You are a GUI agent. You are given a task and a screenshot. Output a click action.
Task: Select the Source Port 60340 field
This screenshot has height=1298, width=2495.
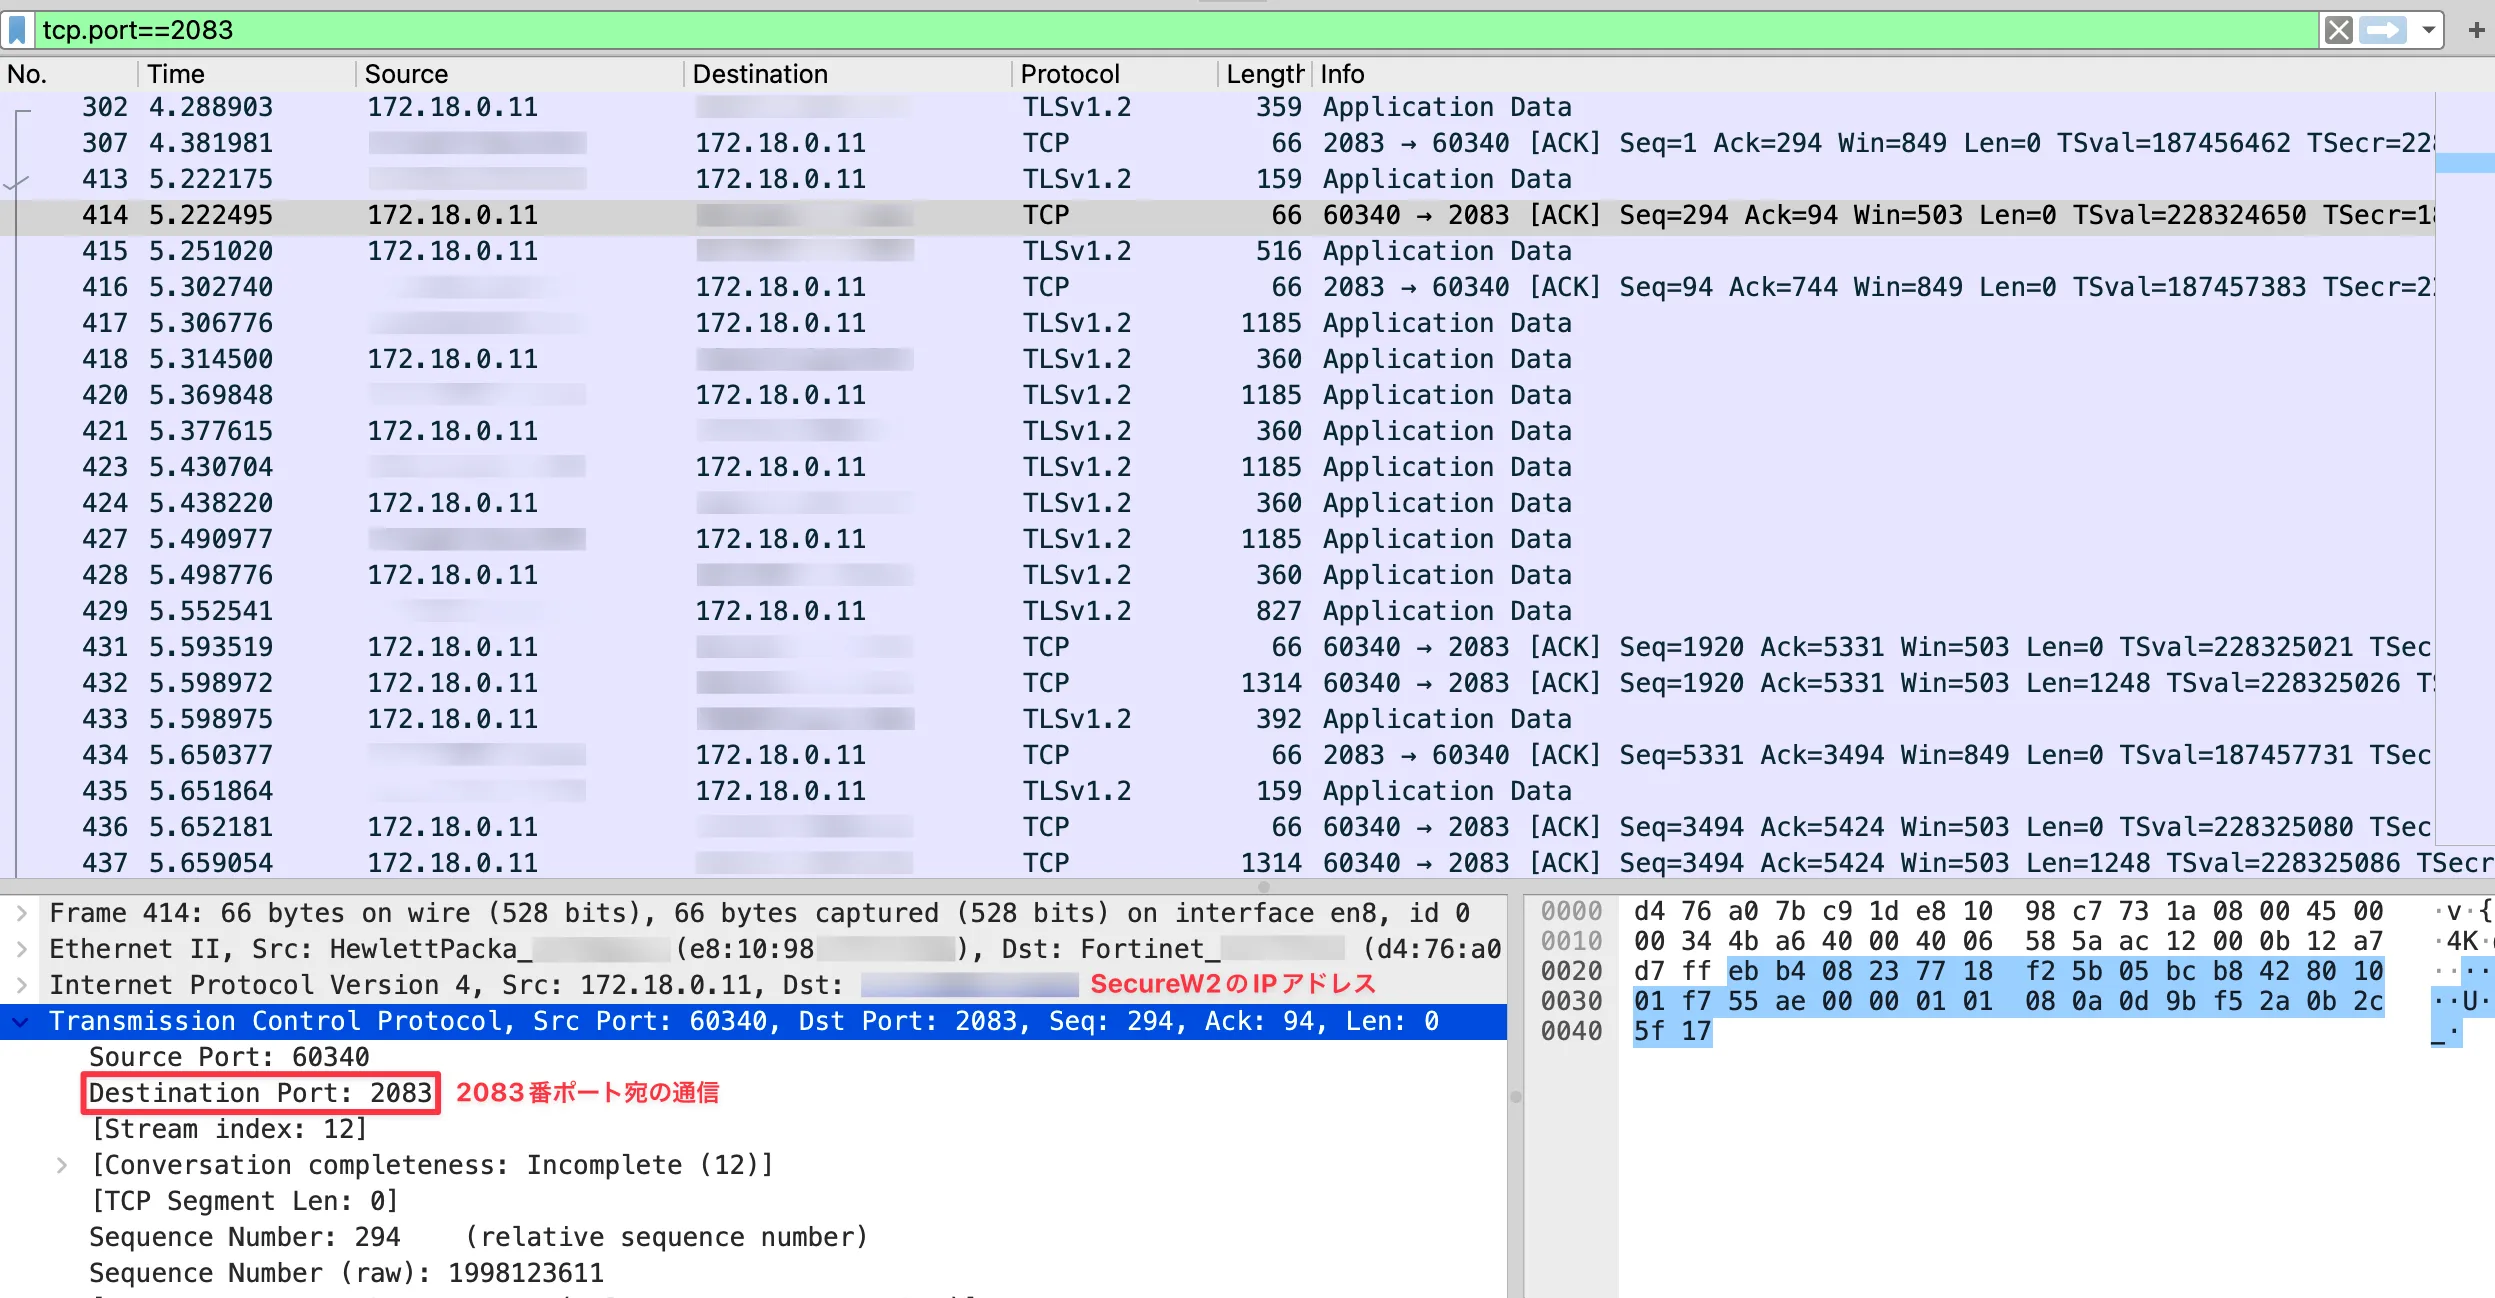(x=229, y=1057)
